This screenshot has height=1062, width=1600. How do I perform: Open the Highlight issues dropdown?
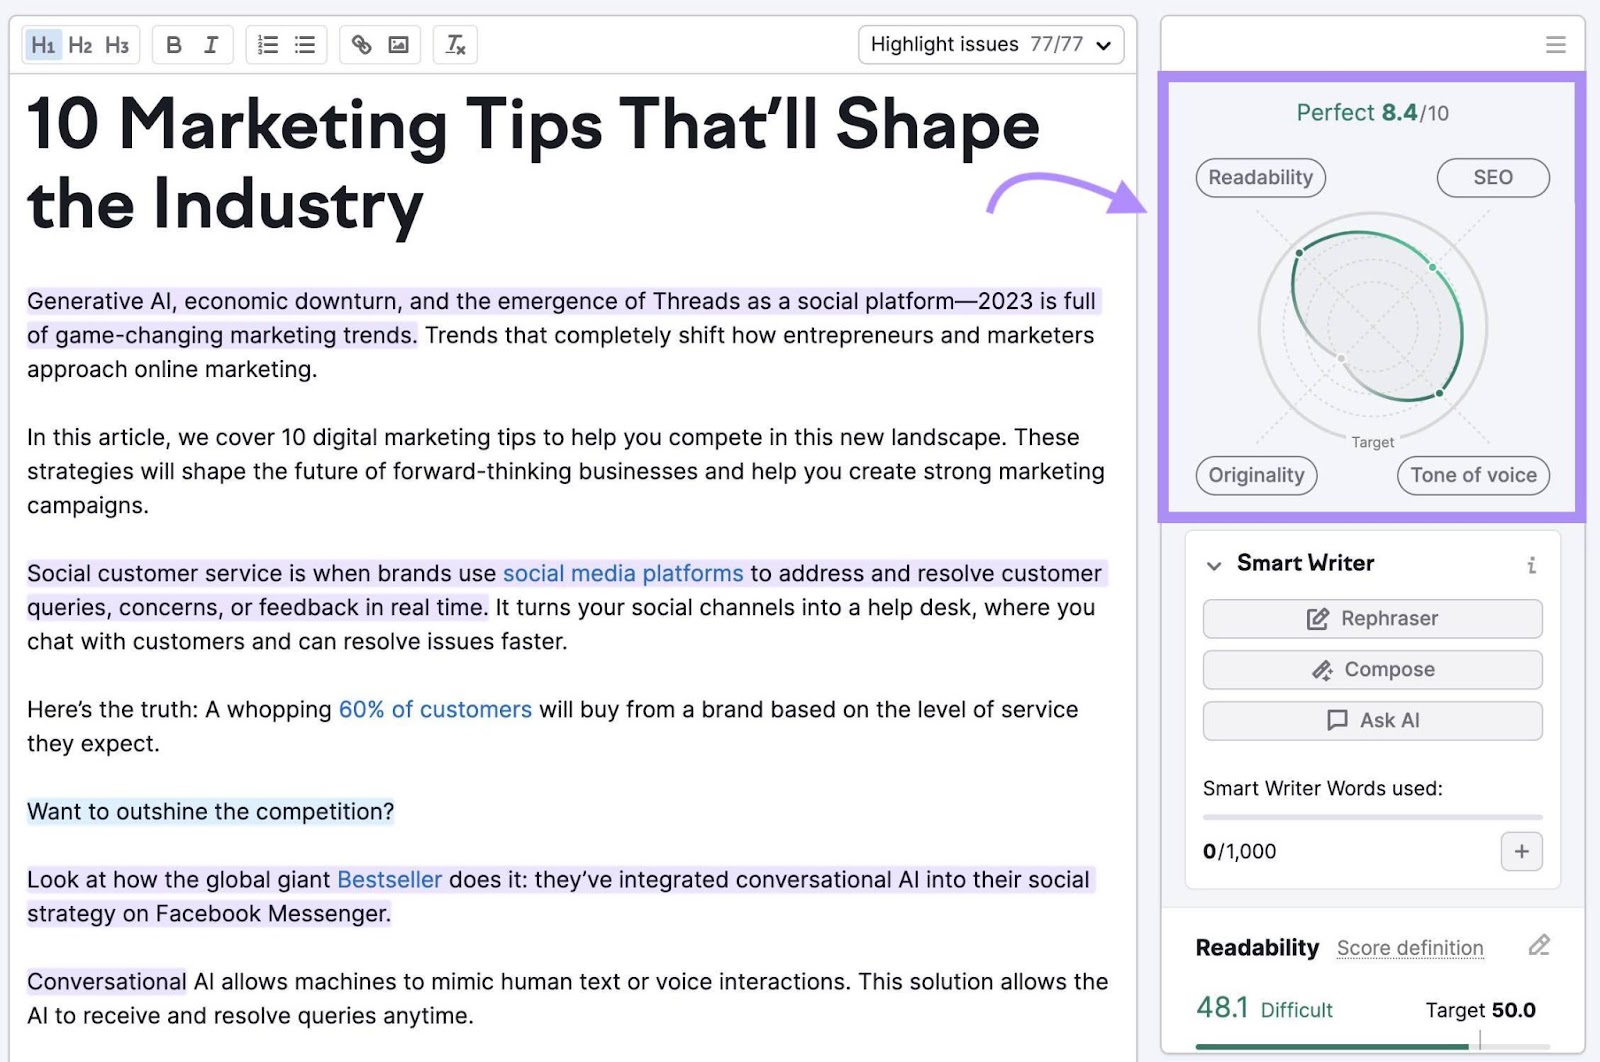[990, 44]
